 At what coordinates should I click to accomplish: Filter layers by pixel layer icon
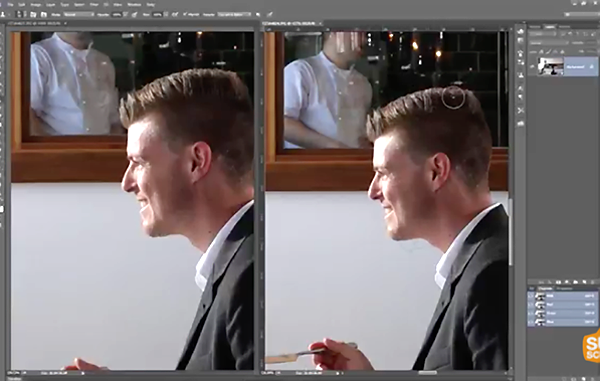[563, 34]
